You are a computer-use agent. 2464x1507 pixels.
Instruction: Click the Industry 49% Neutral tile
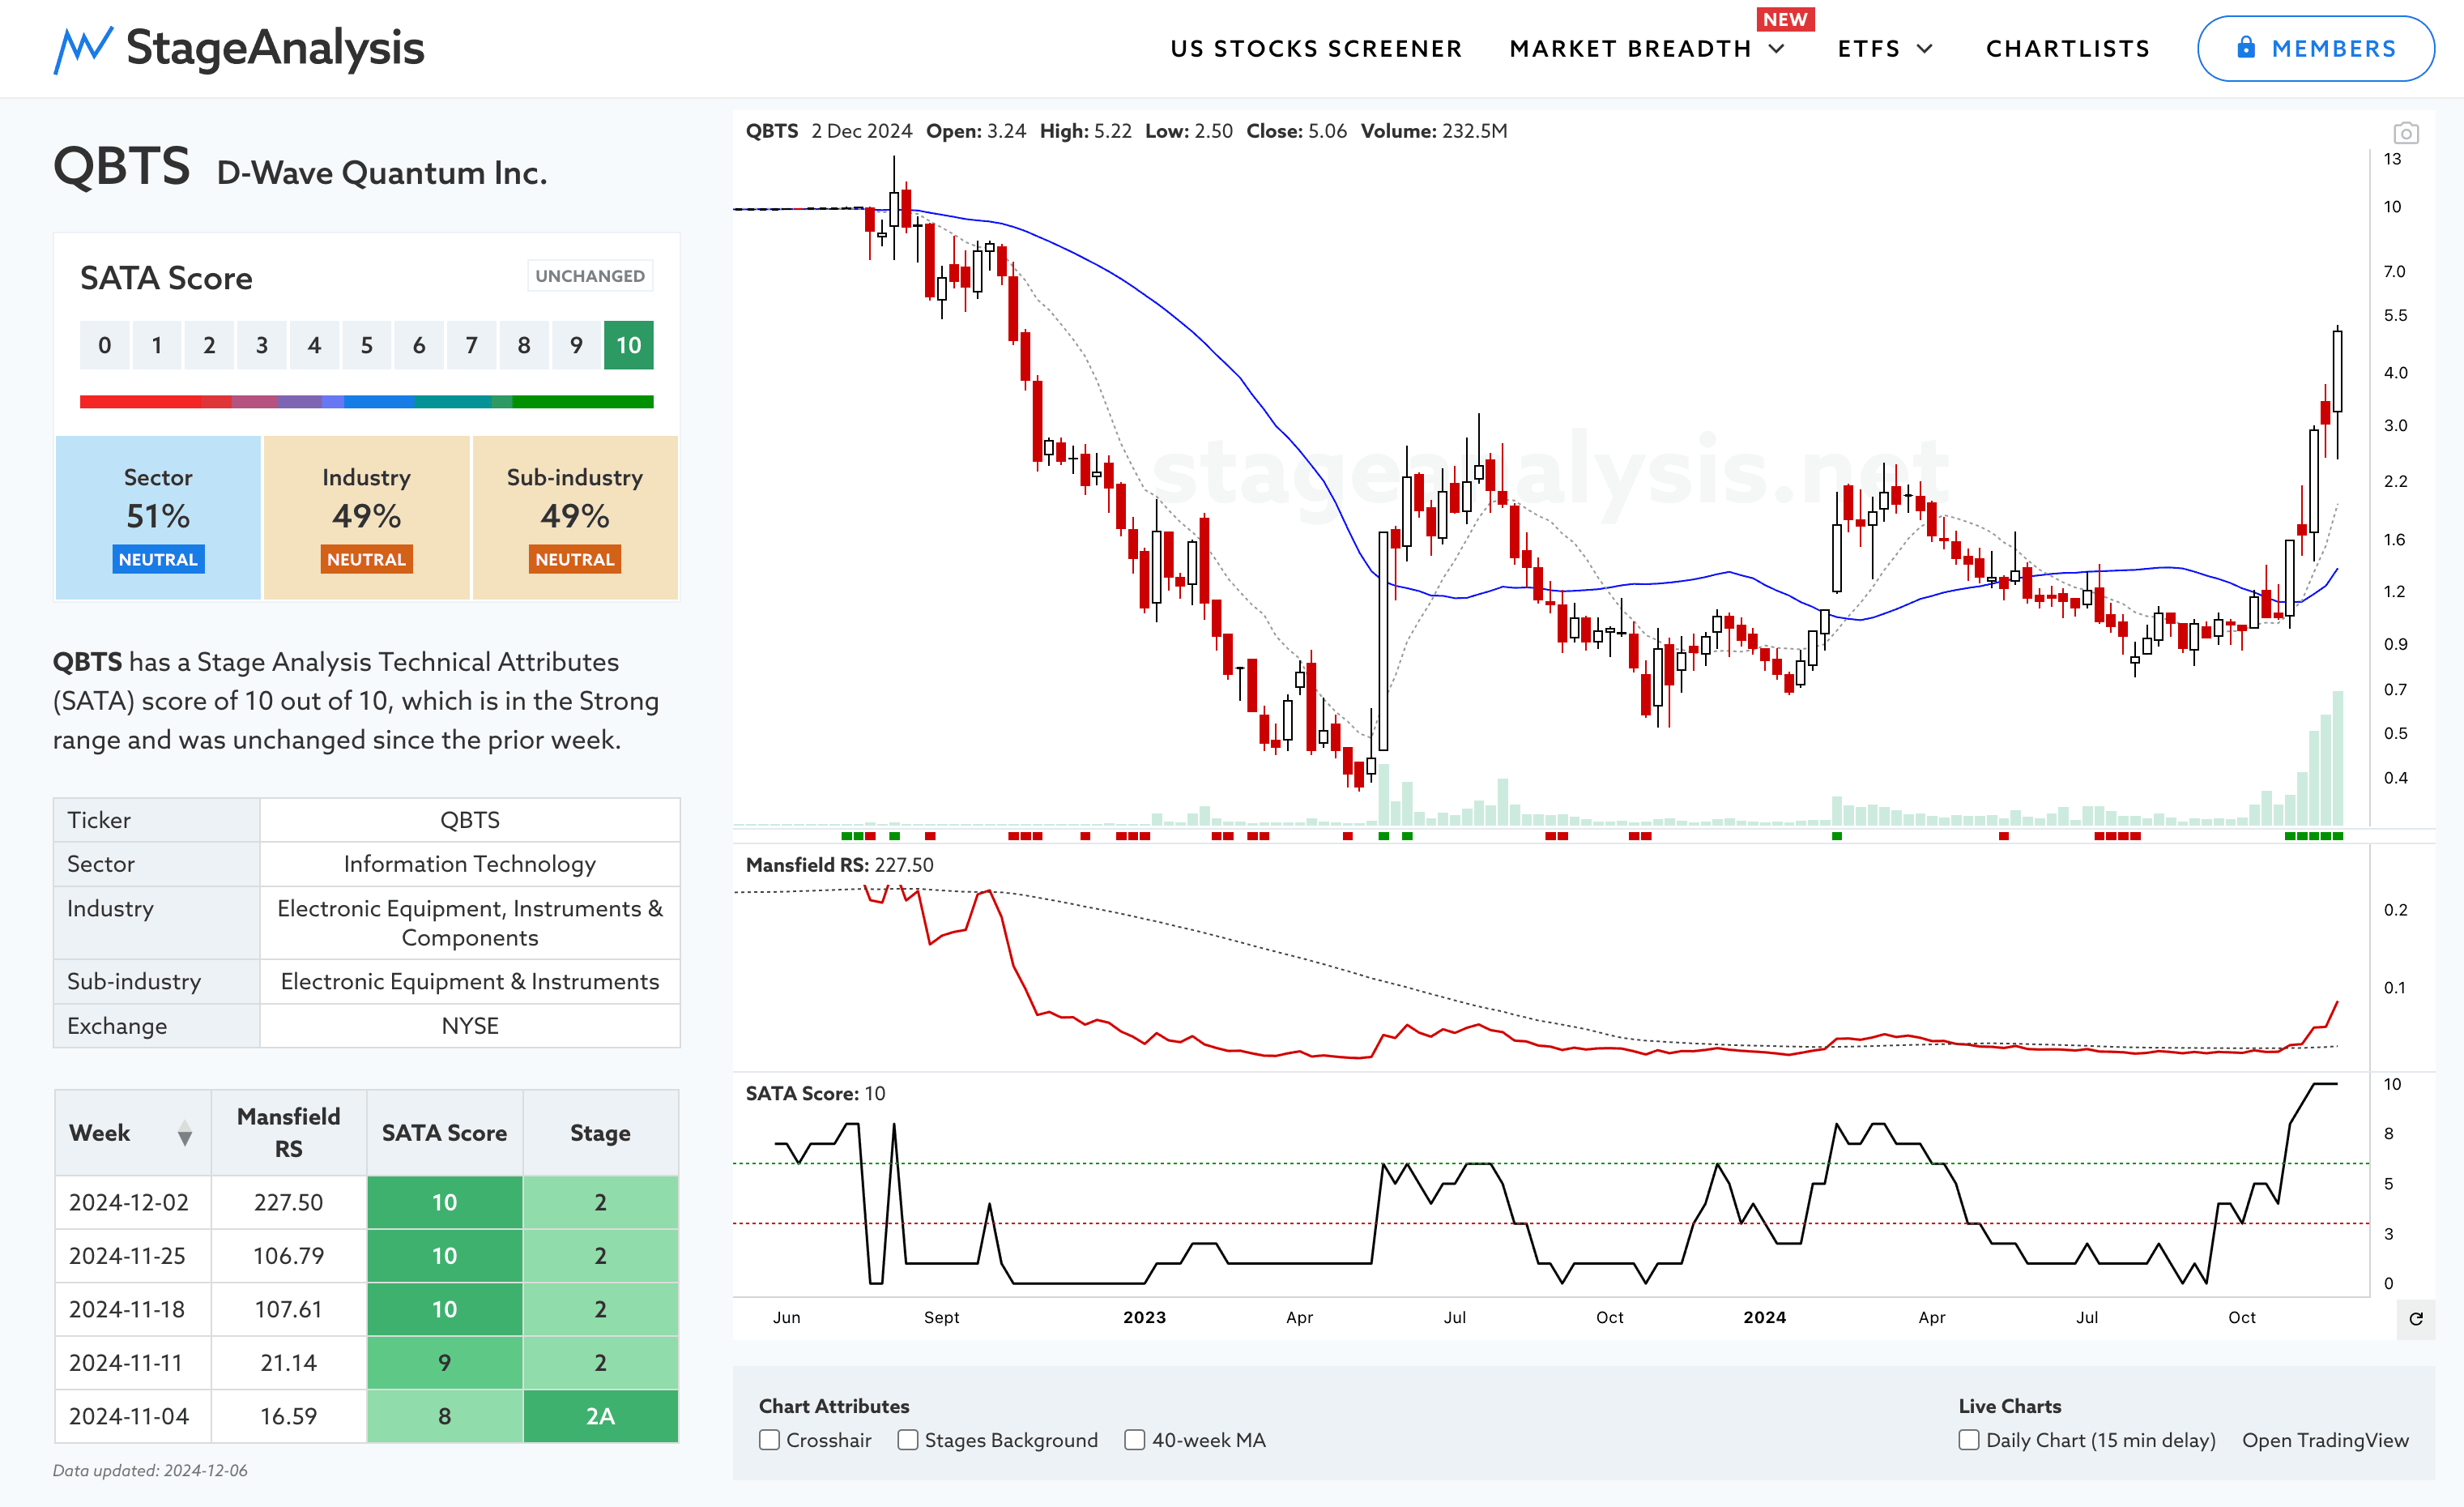366,517
